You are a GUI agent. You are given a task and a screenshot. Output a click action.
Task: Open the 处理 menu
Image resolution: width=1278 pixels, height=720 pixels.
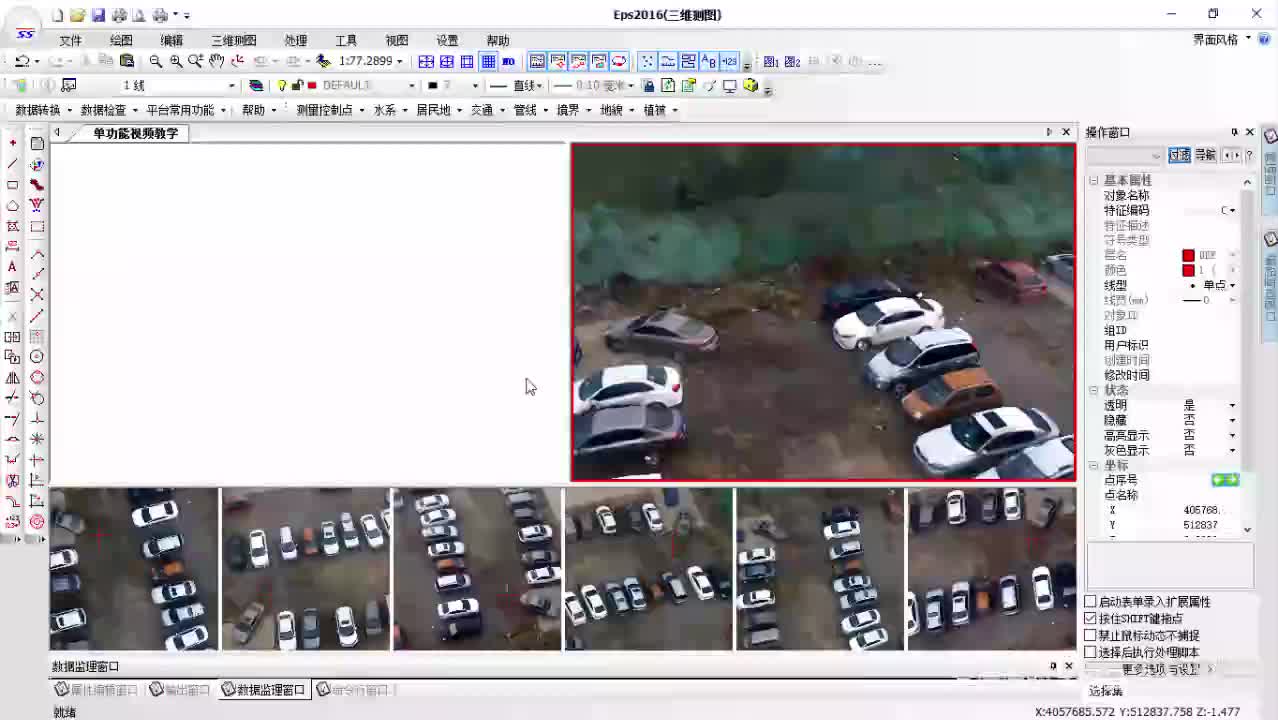(x=295, y=40)
